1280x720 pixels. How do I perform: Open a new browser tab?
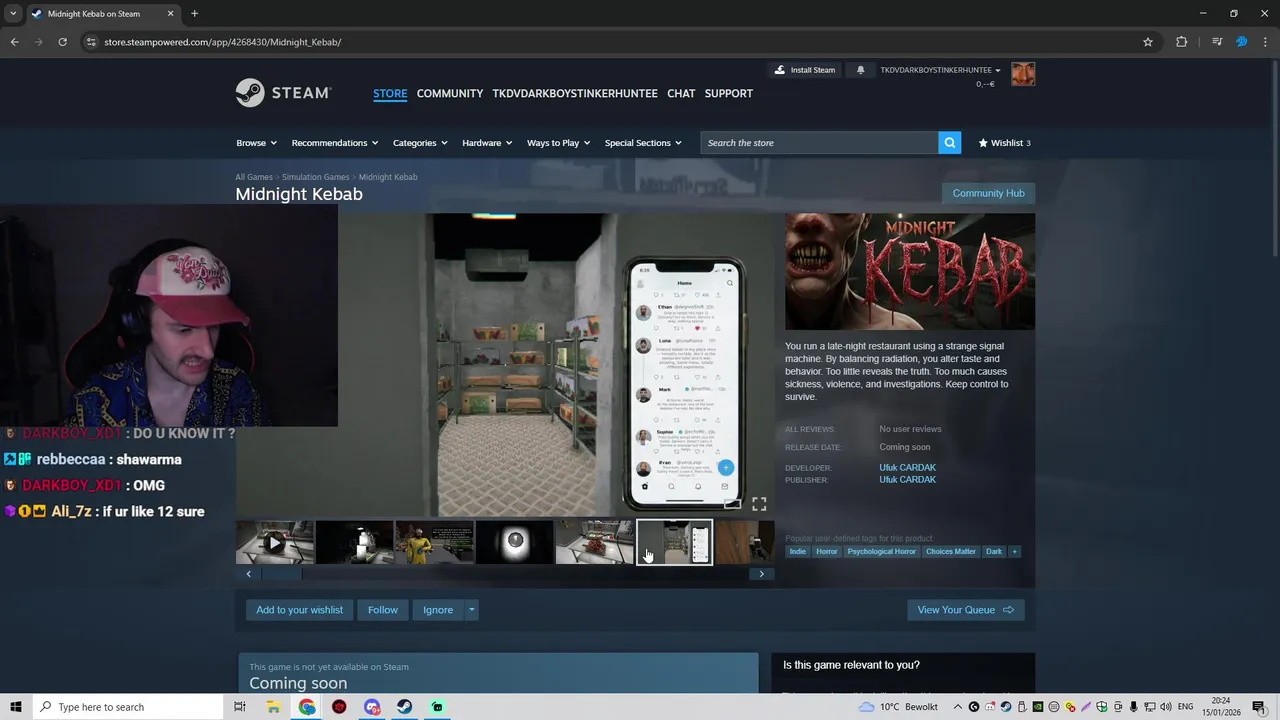click(x=194, y=14)
